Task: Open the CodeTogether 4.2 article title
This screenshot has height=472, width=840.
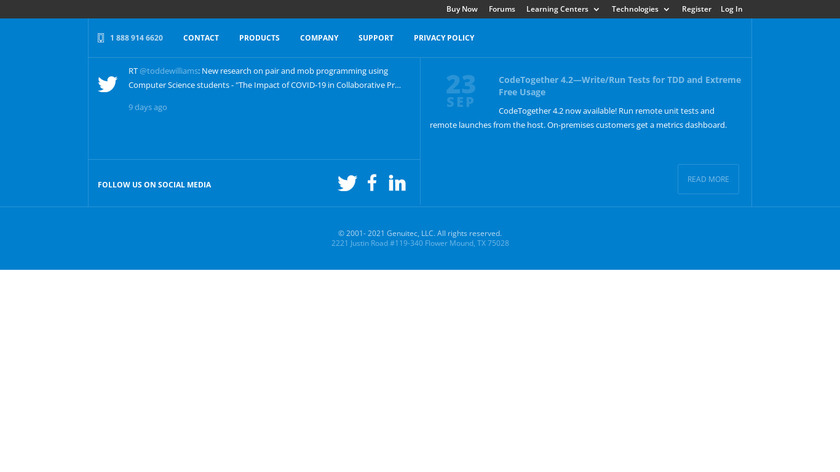Action: coord(620,86)
